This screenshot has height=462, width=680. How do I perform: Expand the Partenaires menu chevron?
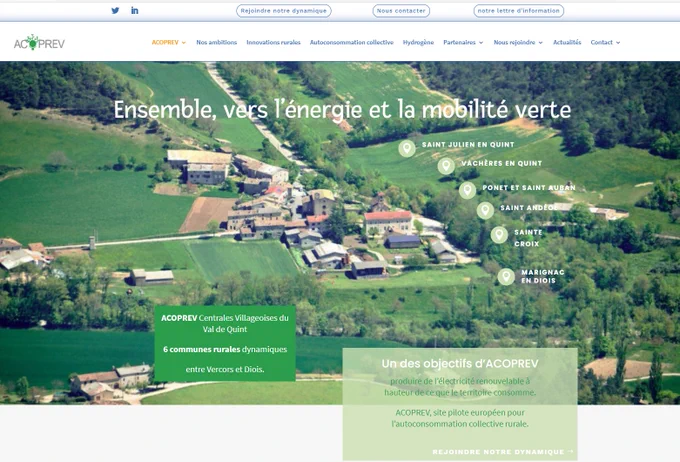pos(481,43)
